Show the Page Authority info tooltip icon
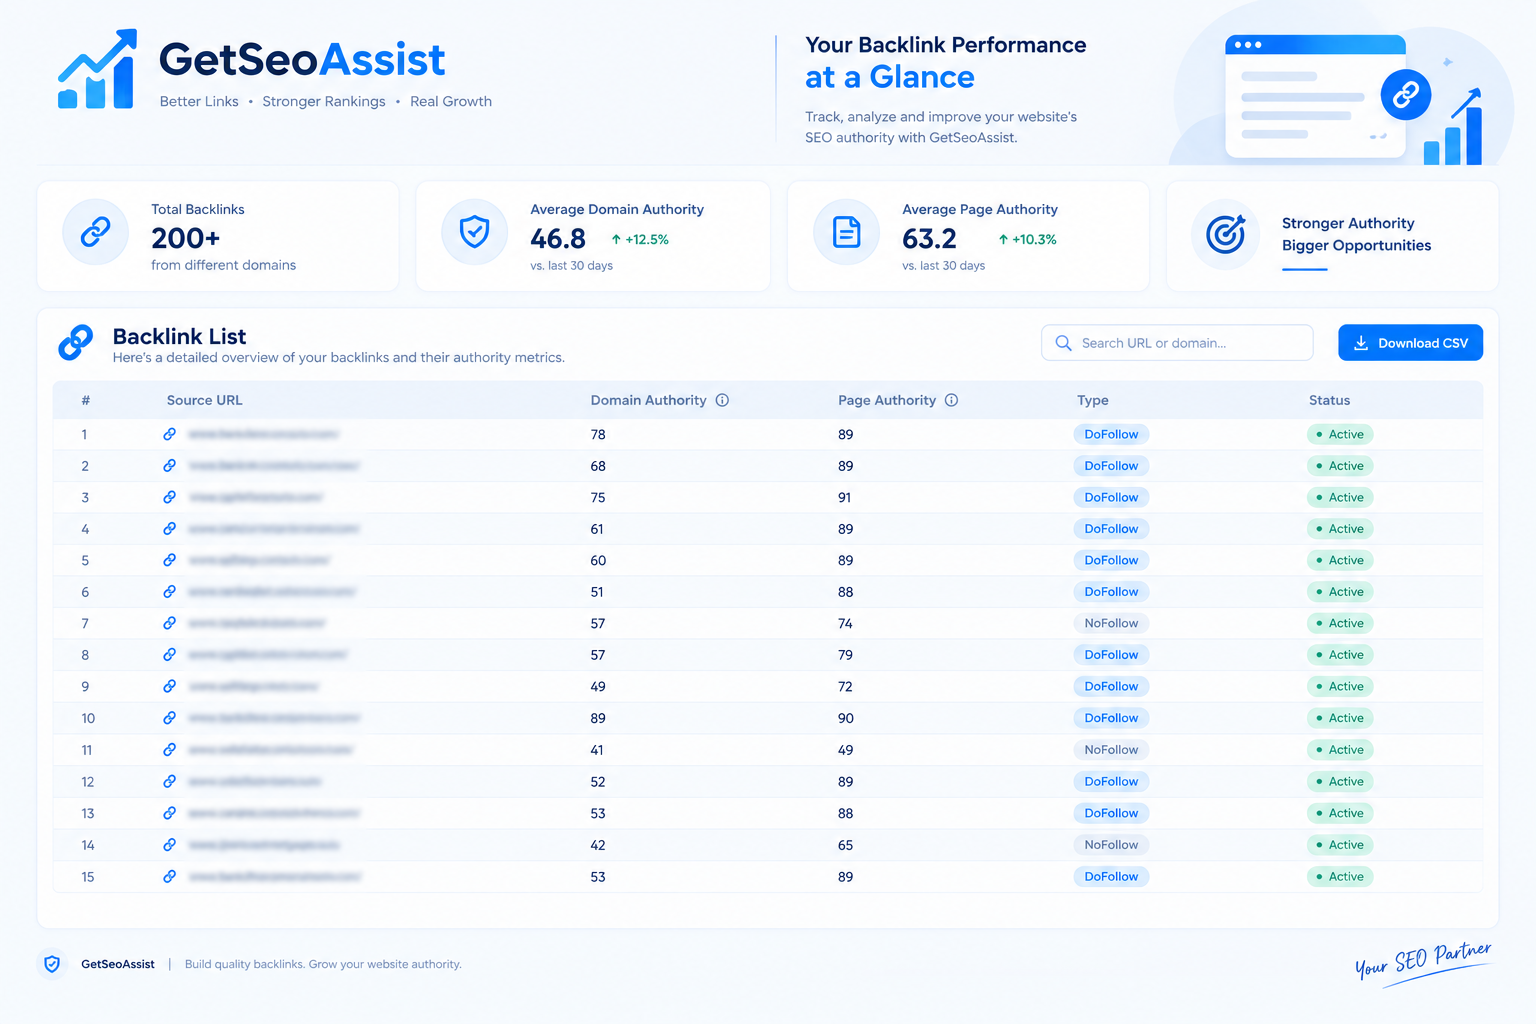This screenshot has height=1024, width=1536. tap(951, 400)
